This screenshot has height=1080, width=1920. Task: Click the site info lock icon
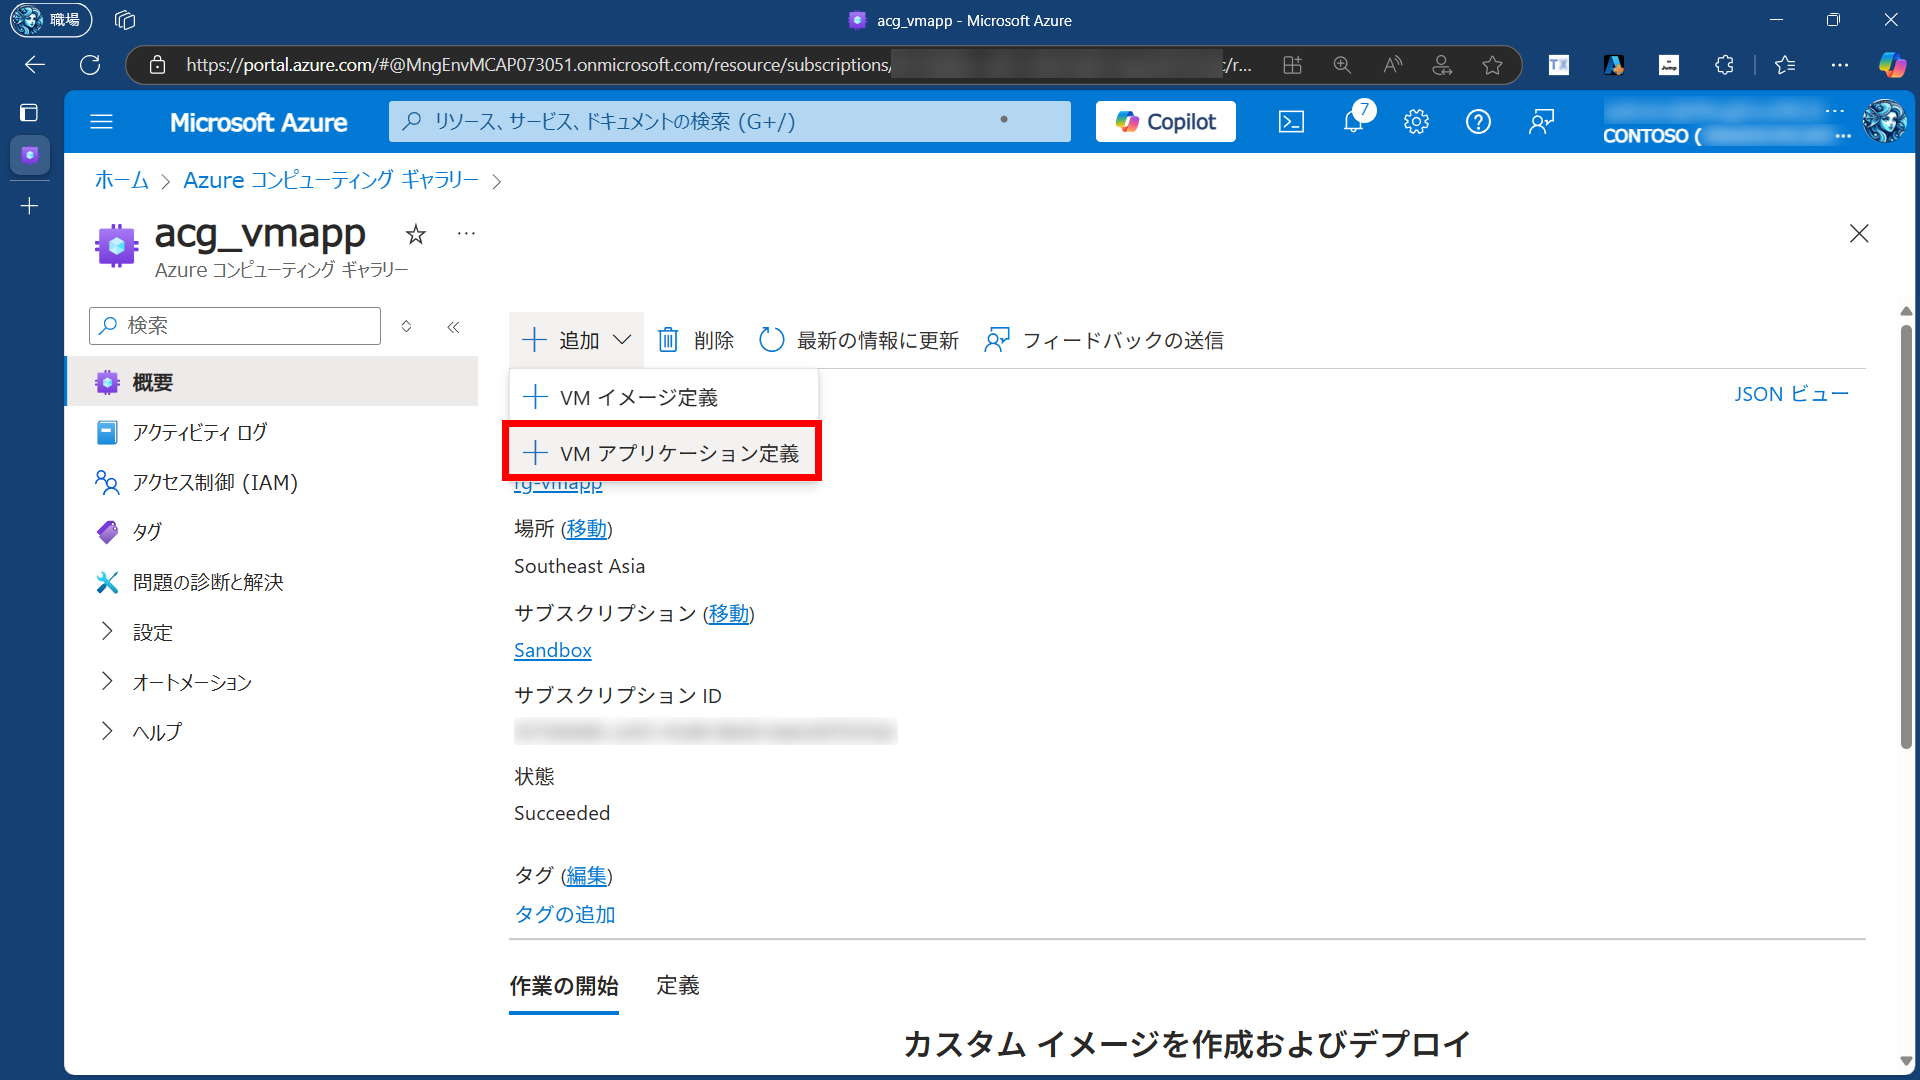point(157,65)
